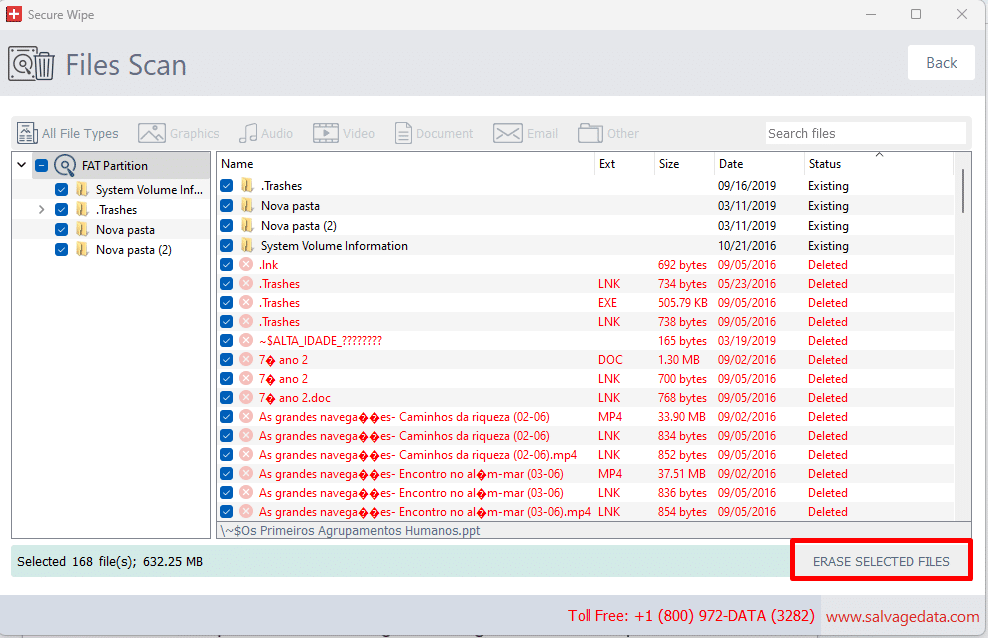Viewport: 988px width, 638px height.
Task: Click folder icon beside Nova pasta (2) in tree
Action: click(x=82, y=250)
